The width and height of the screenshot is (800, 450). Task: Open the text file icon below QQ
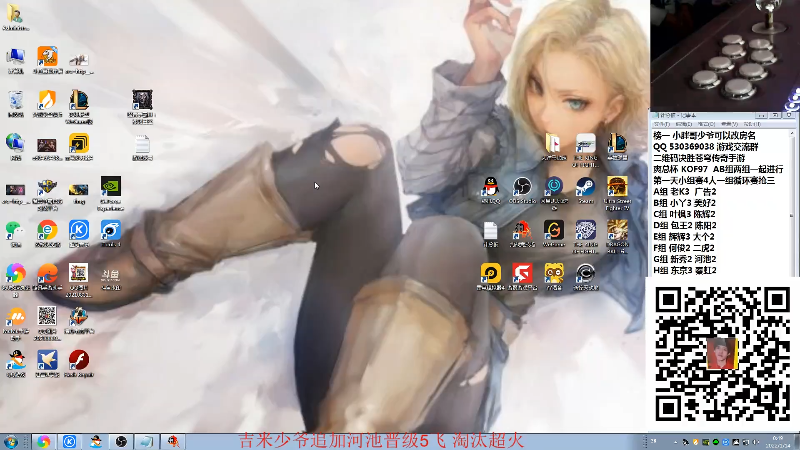(x=491, y=234)
